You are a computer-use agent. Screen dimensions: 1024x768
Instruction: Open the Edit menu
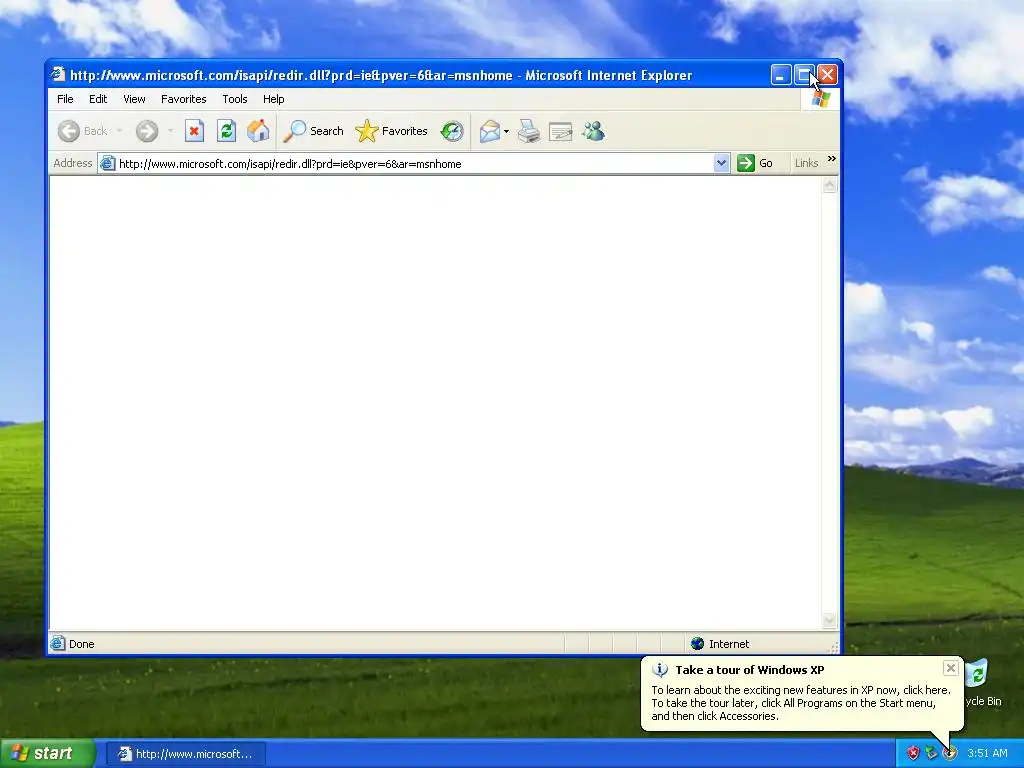tap(98, 99)
